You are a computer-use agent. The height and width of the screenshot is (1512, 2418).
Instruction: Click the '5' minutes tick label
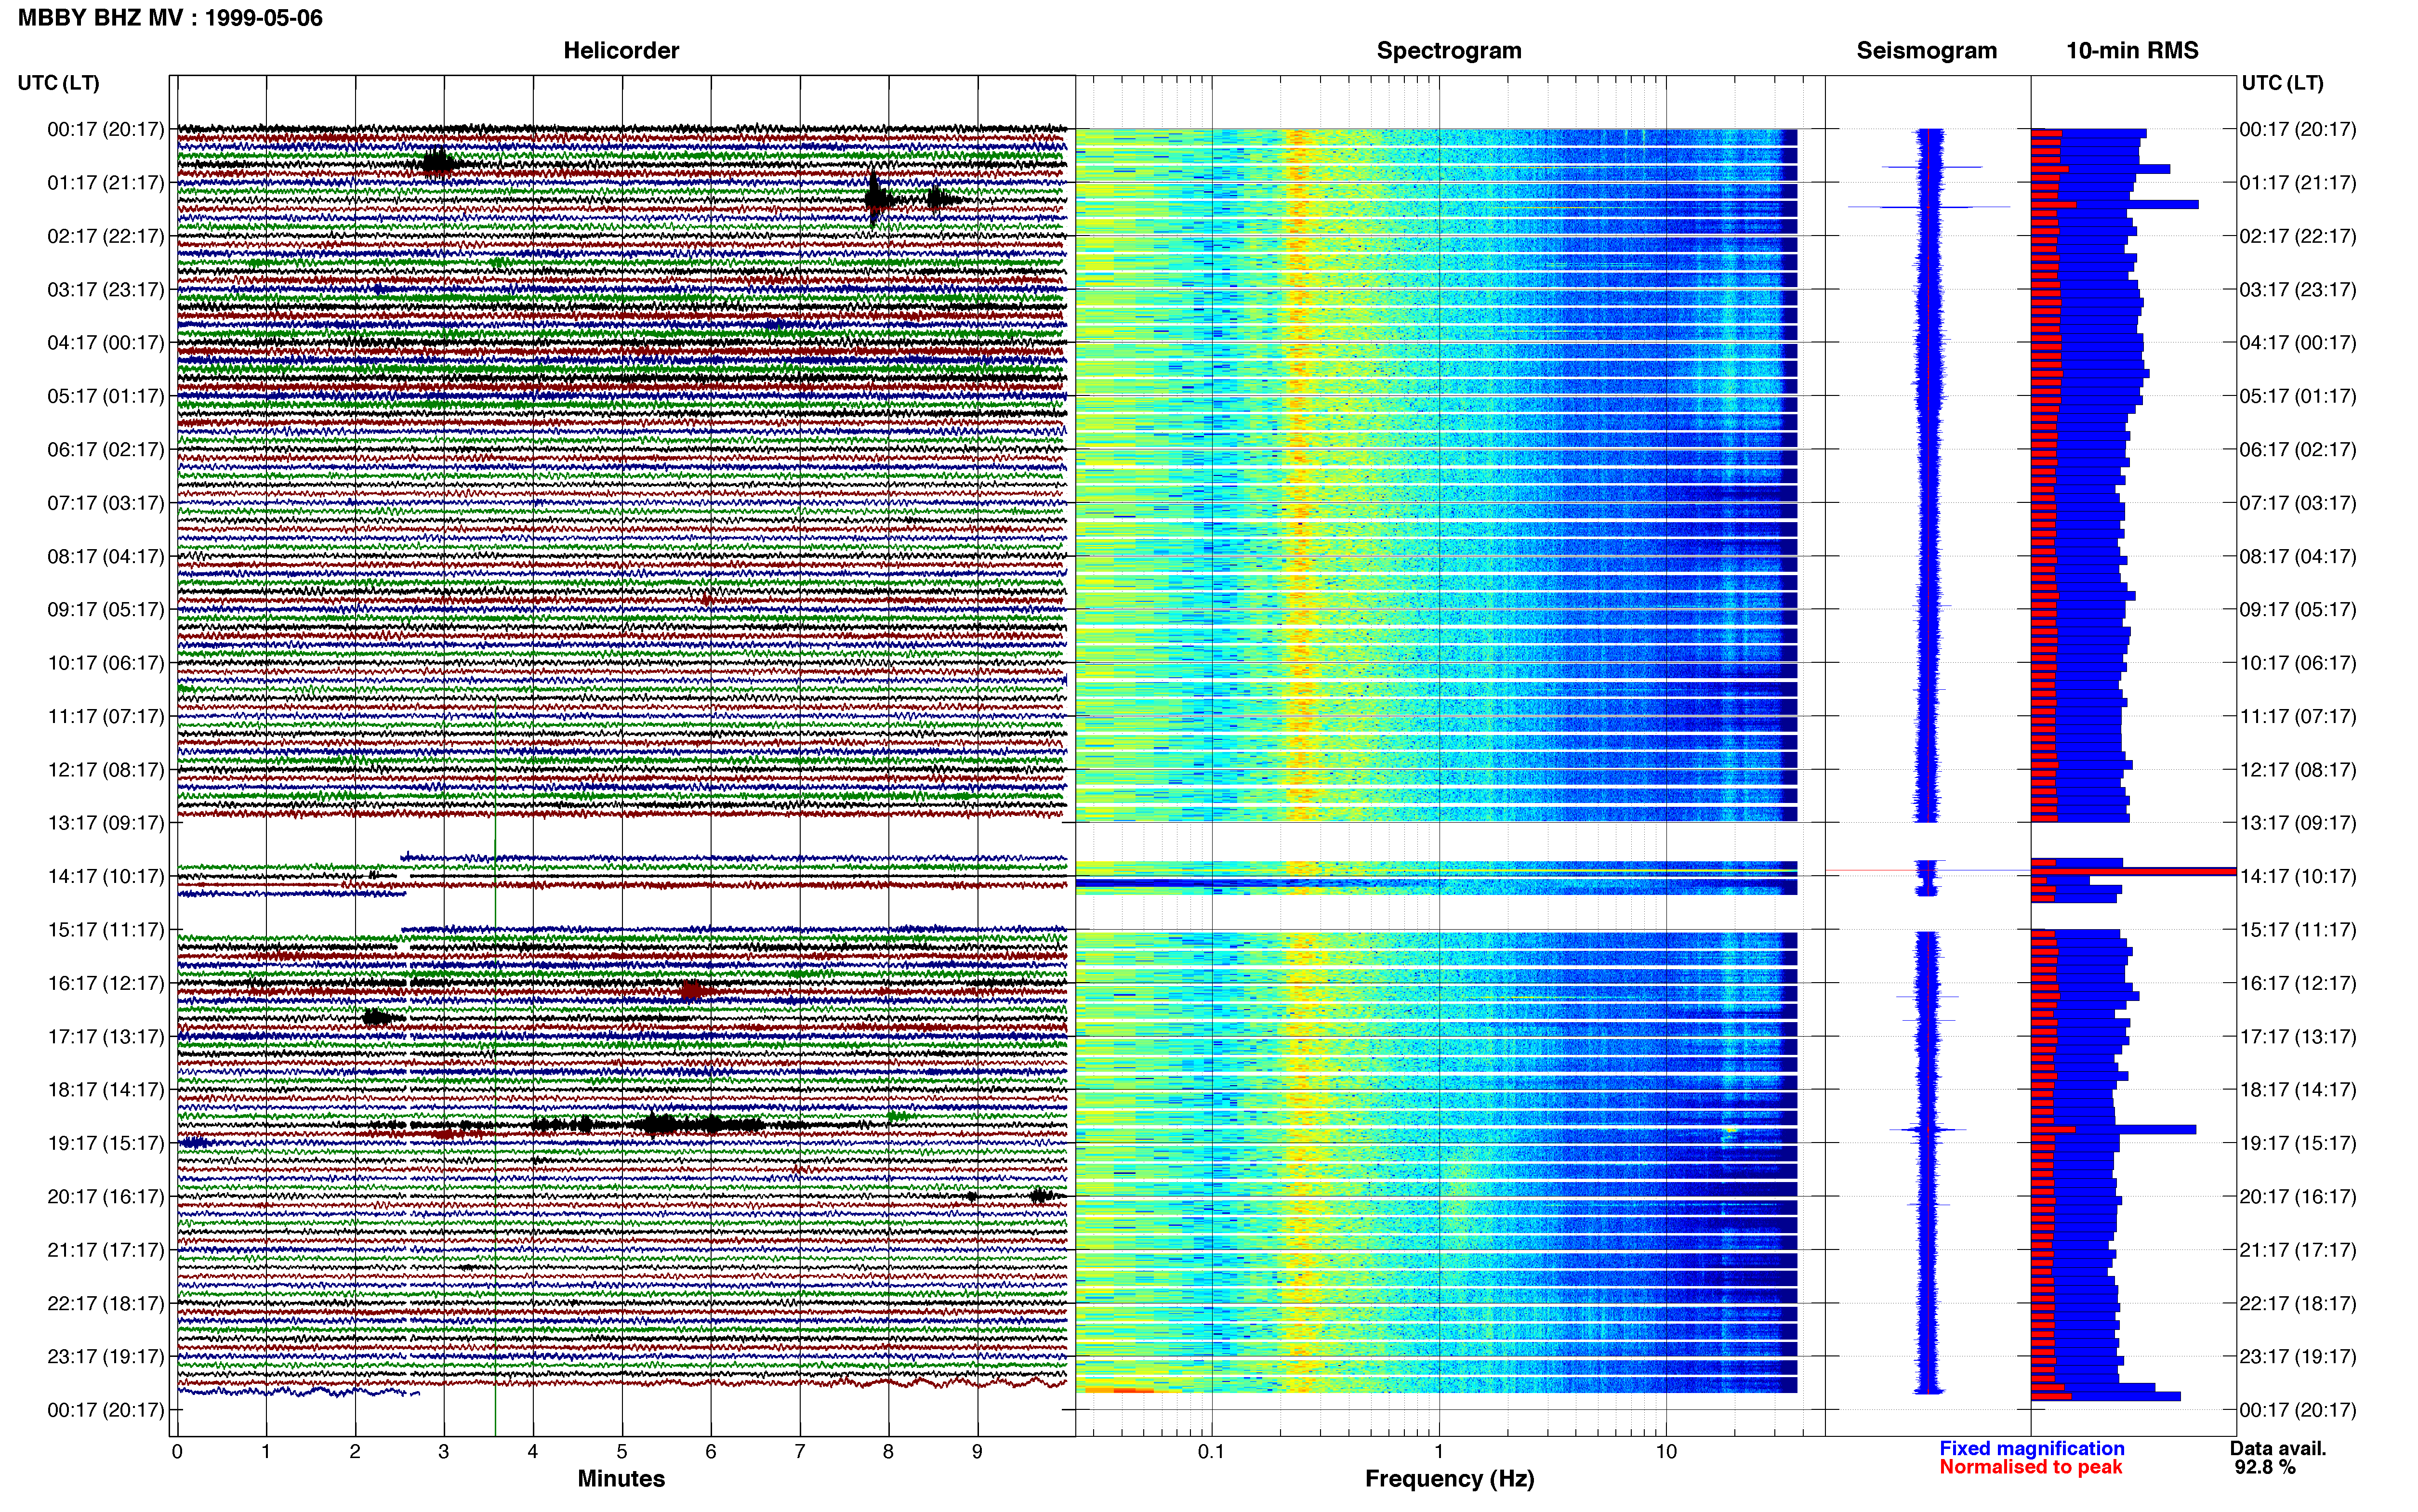[622, 1452]
